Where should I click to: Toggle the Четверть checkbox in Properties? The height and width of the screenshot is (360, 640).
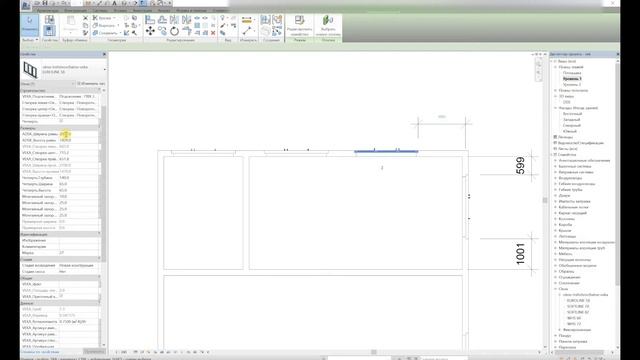(x=61, y=121)
